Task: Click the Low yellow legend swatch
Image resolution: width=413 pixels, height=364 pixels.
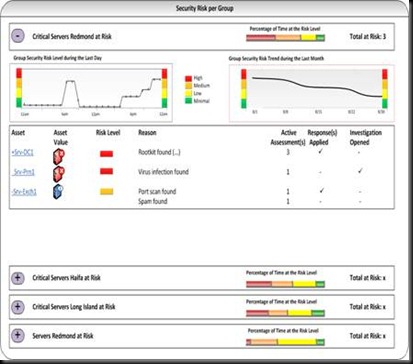Action: point(188,93)
